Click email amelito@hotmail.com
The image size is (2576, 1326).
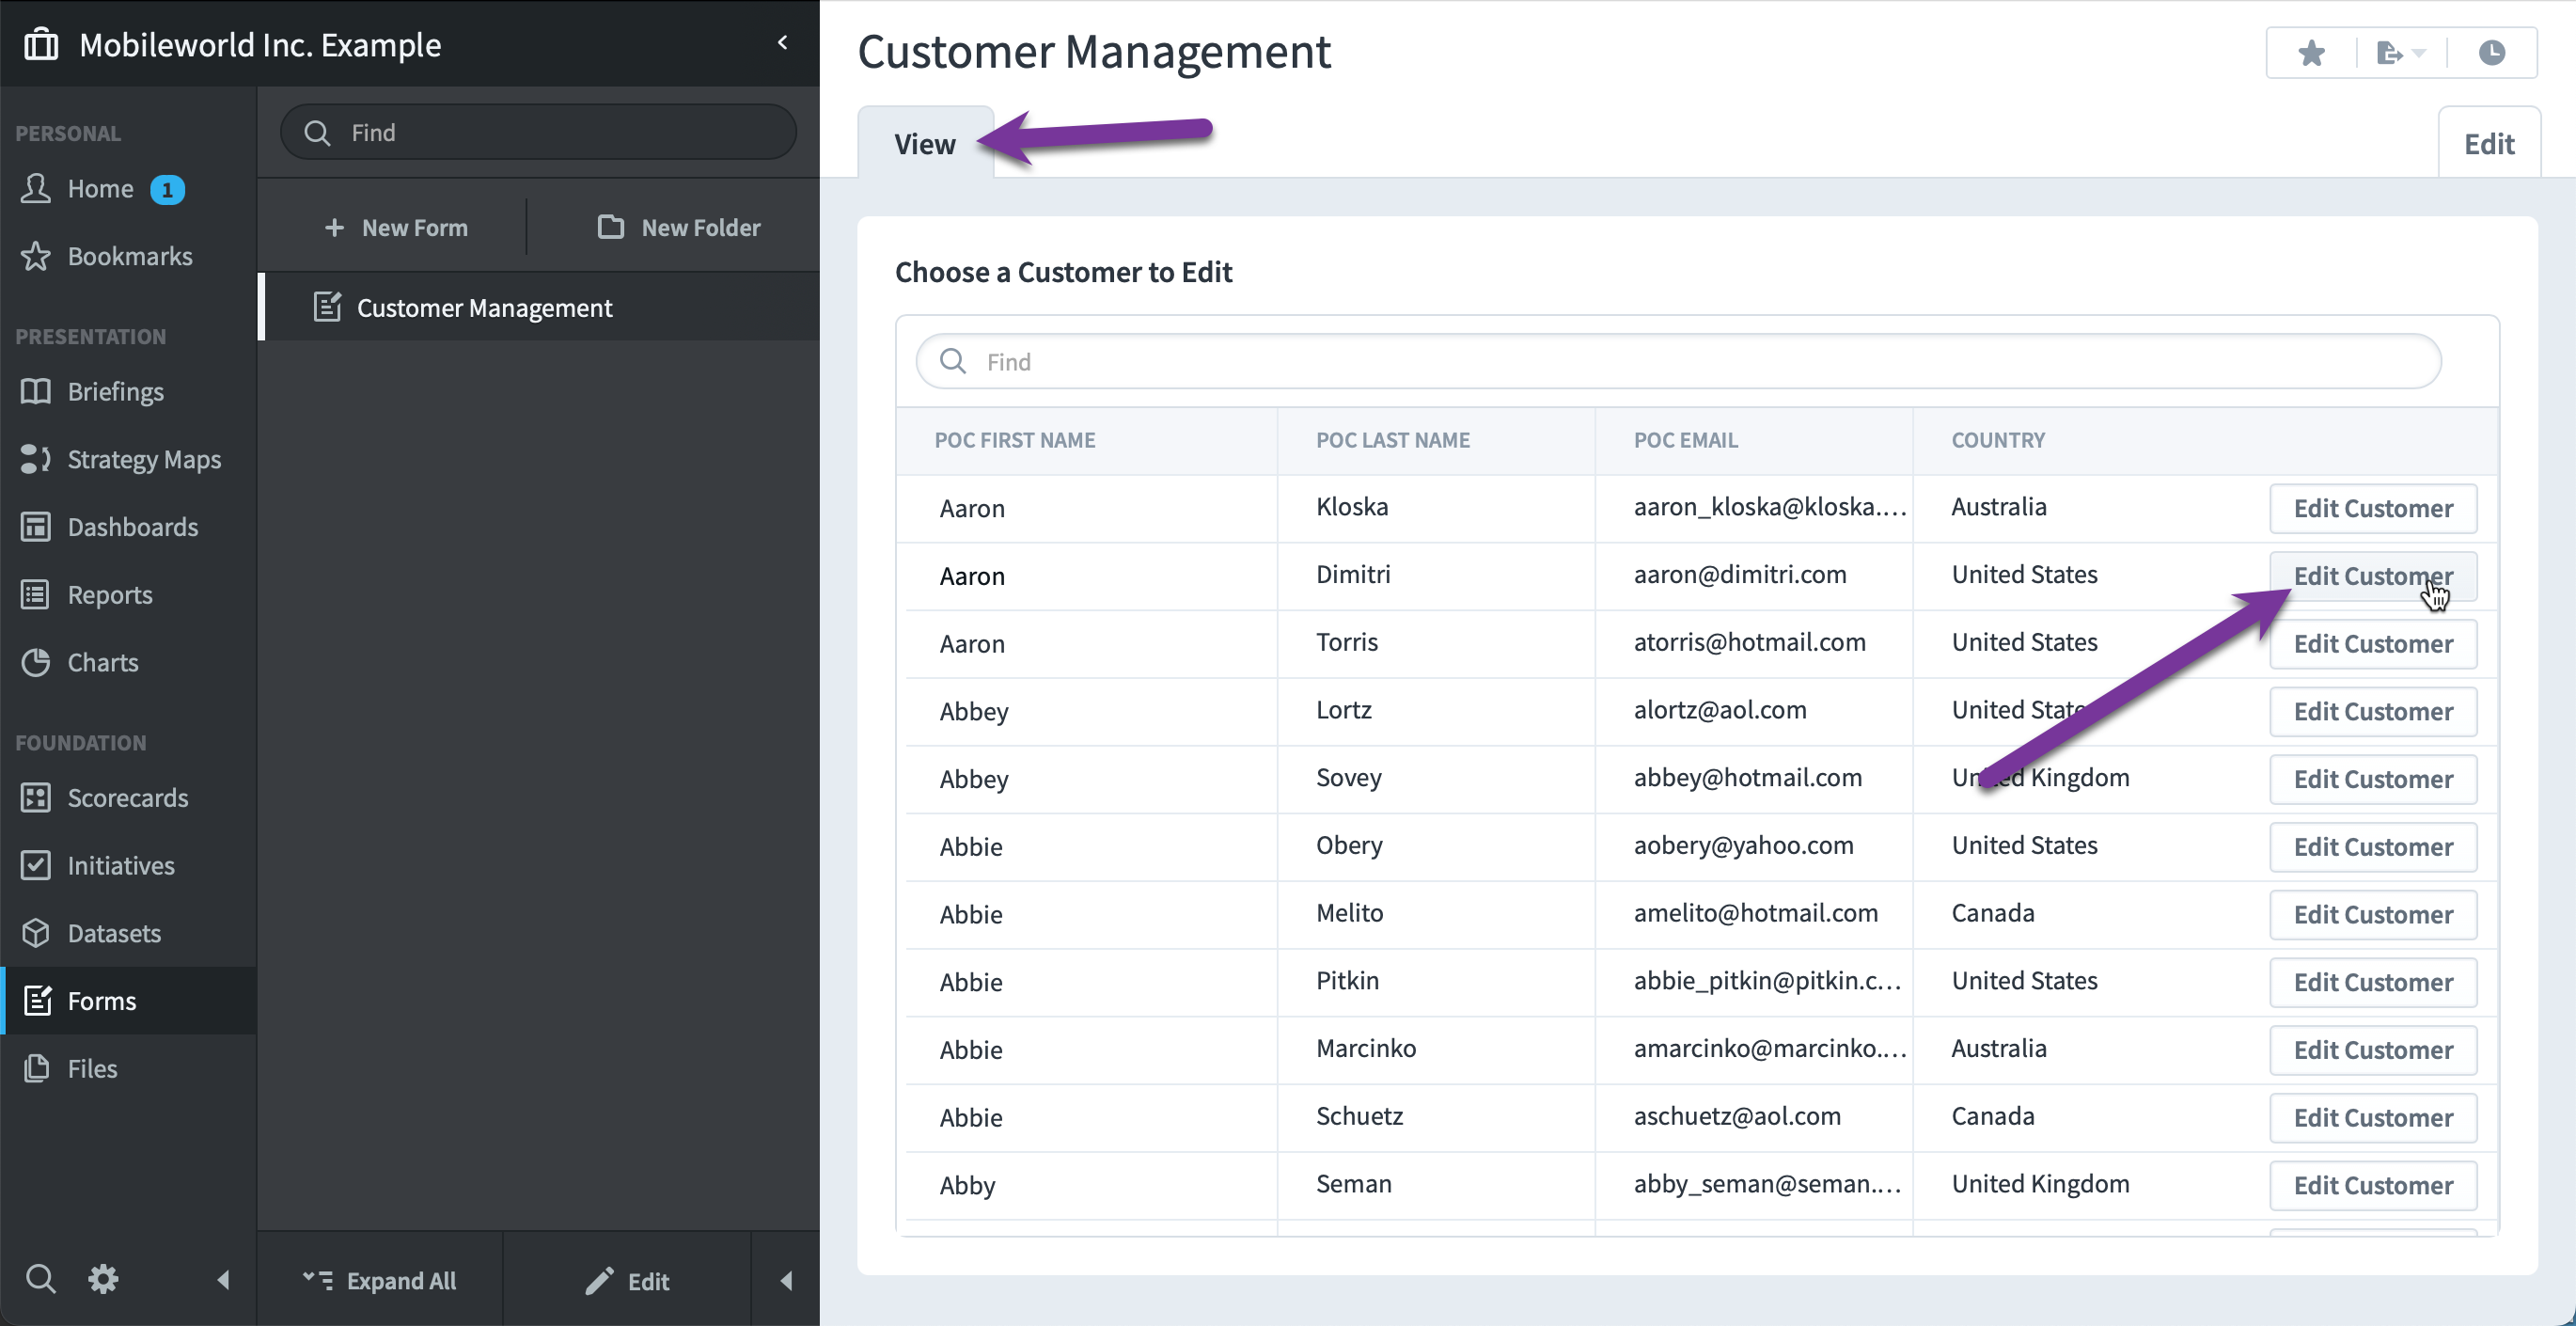(1756, 912)
